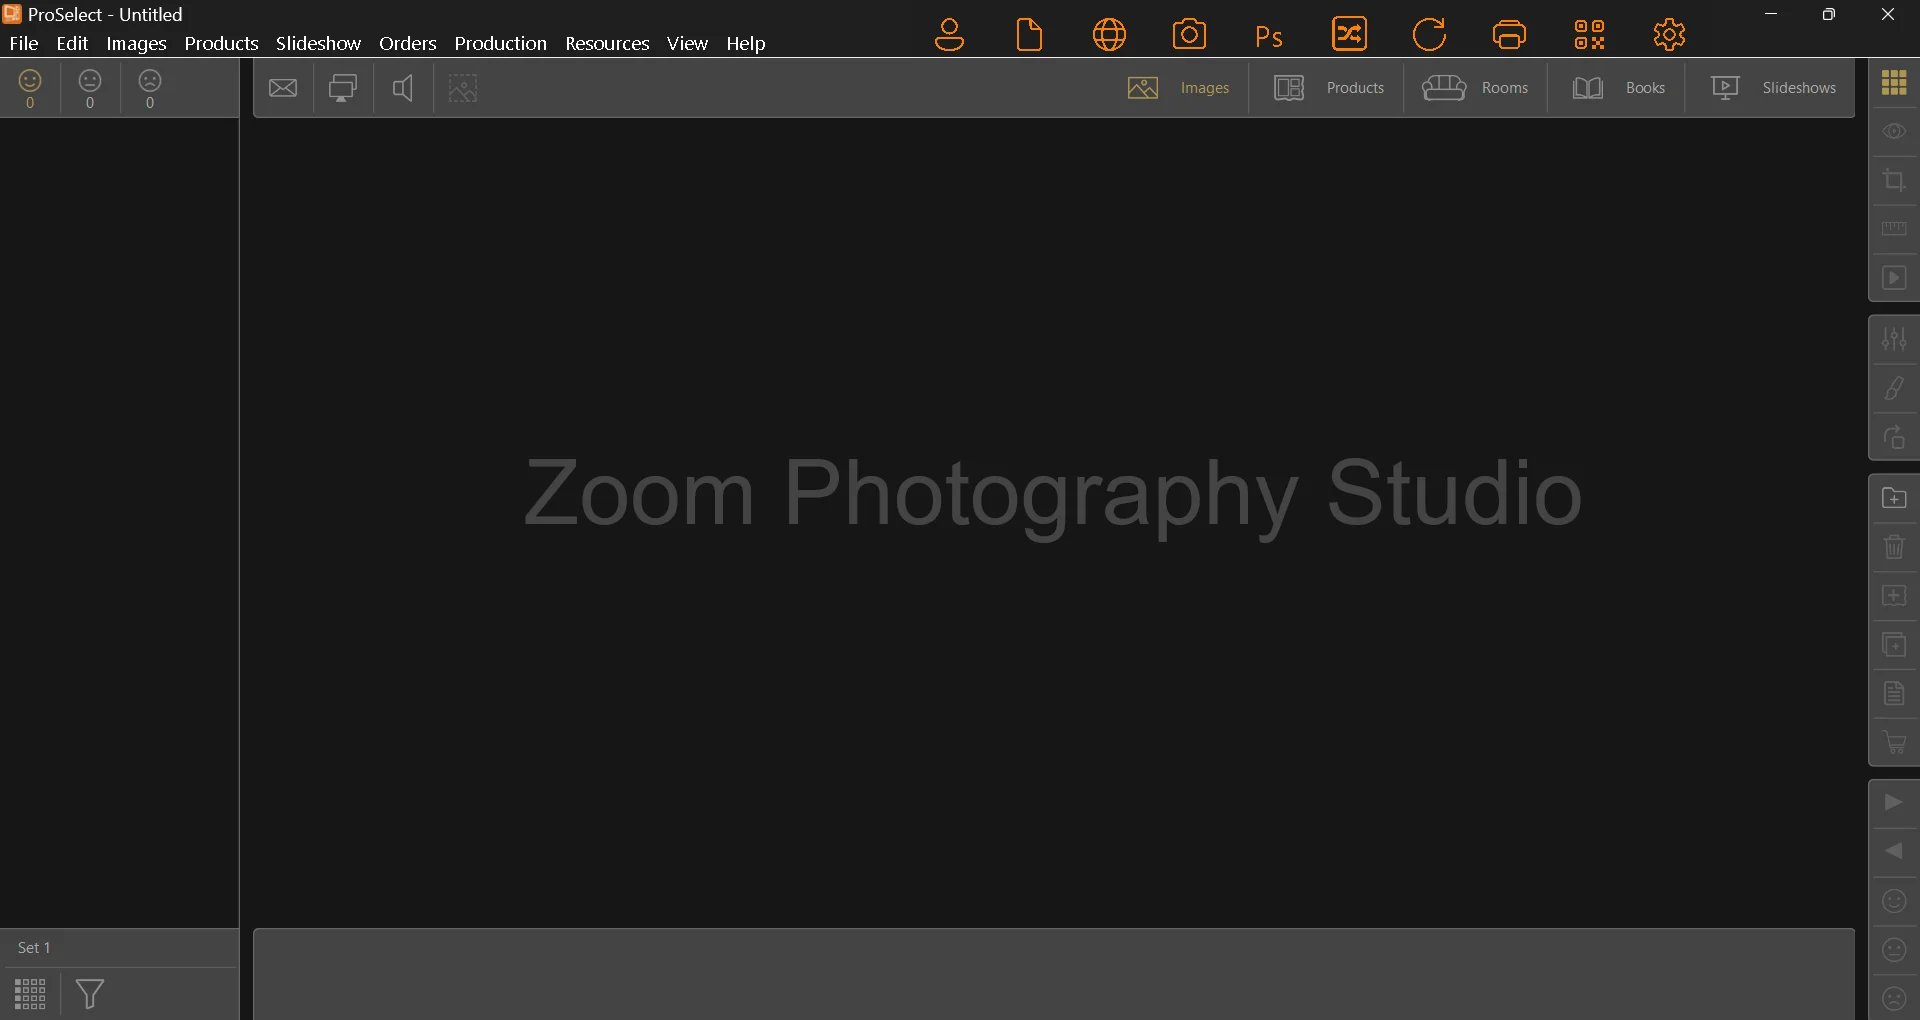Click the Photoshop Ps icon

pos(1269,36)
